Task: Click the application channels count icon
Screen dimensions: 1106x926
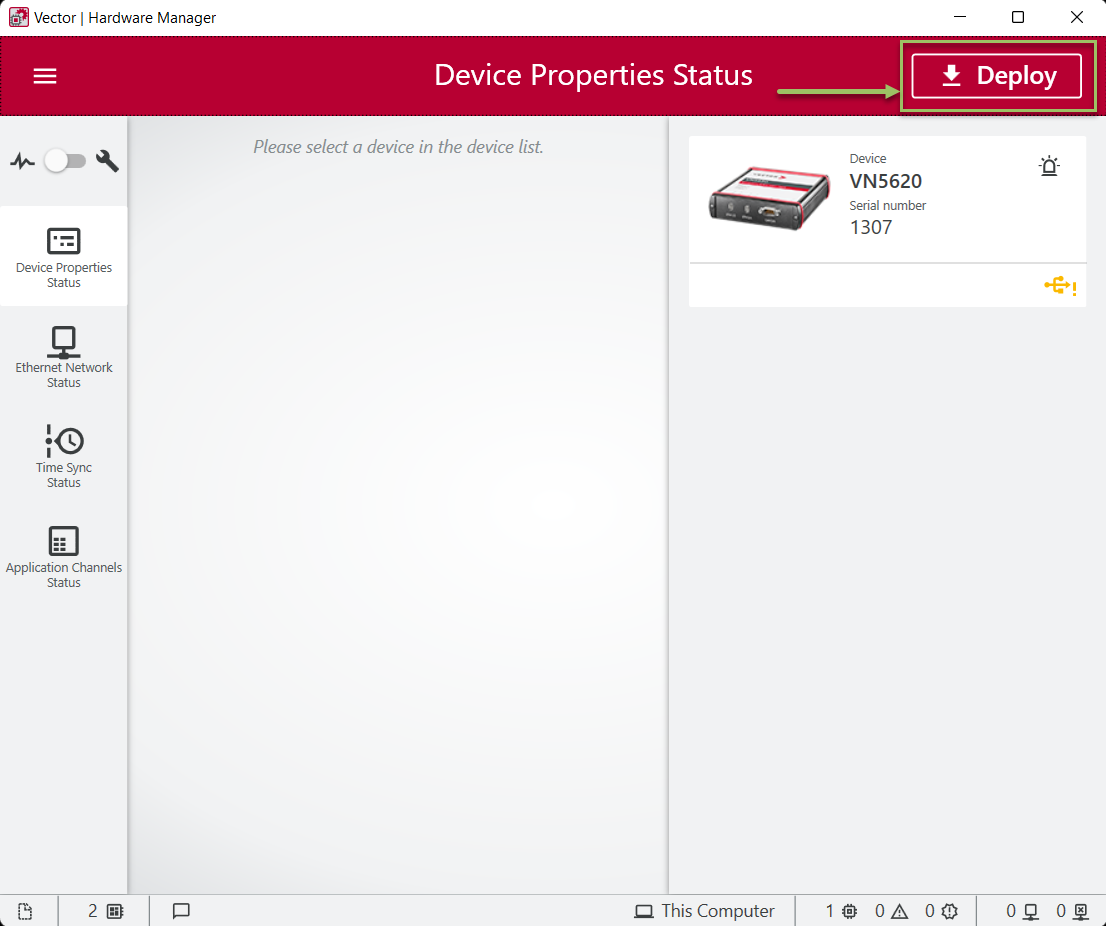Action: click(x=114, y=911)
